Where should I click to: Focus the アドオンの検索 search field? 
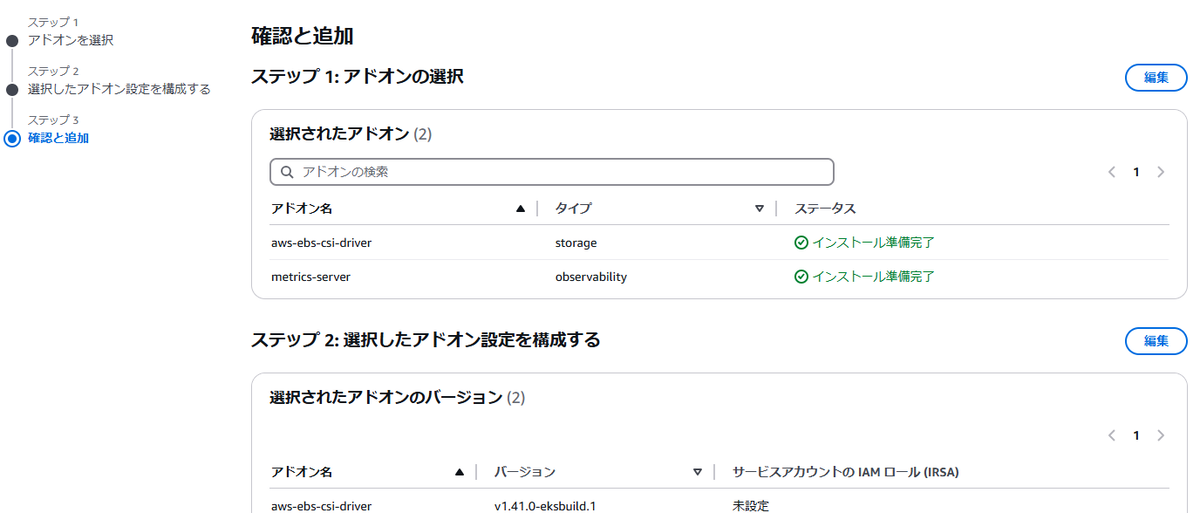click(552, 172)
